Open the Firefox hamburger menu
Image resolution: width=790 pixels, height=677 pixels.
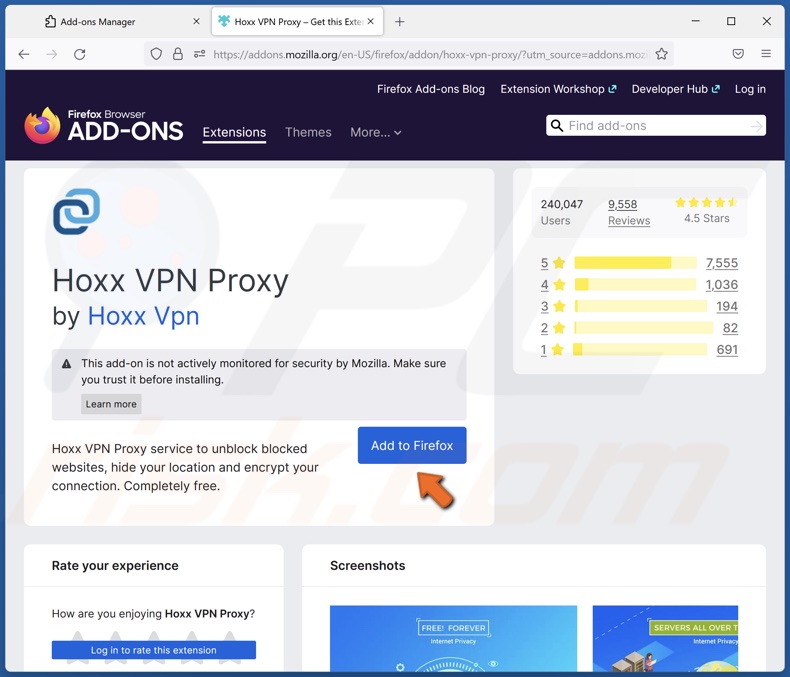click(x=766, y=54)
